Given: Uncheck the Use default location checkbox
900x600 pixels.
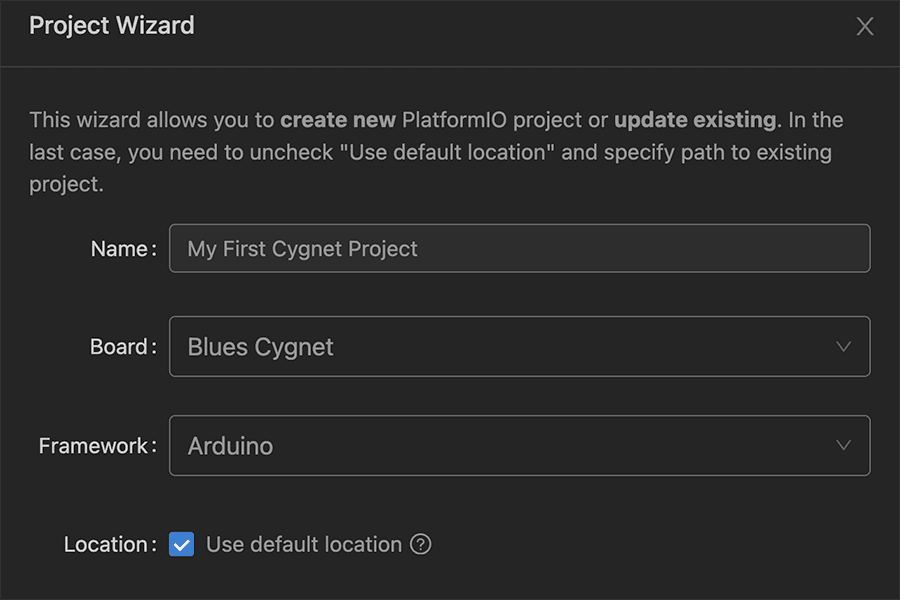Looking at the screenshot, I should click(x=181, y=545).
